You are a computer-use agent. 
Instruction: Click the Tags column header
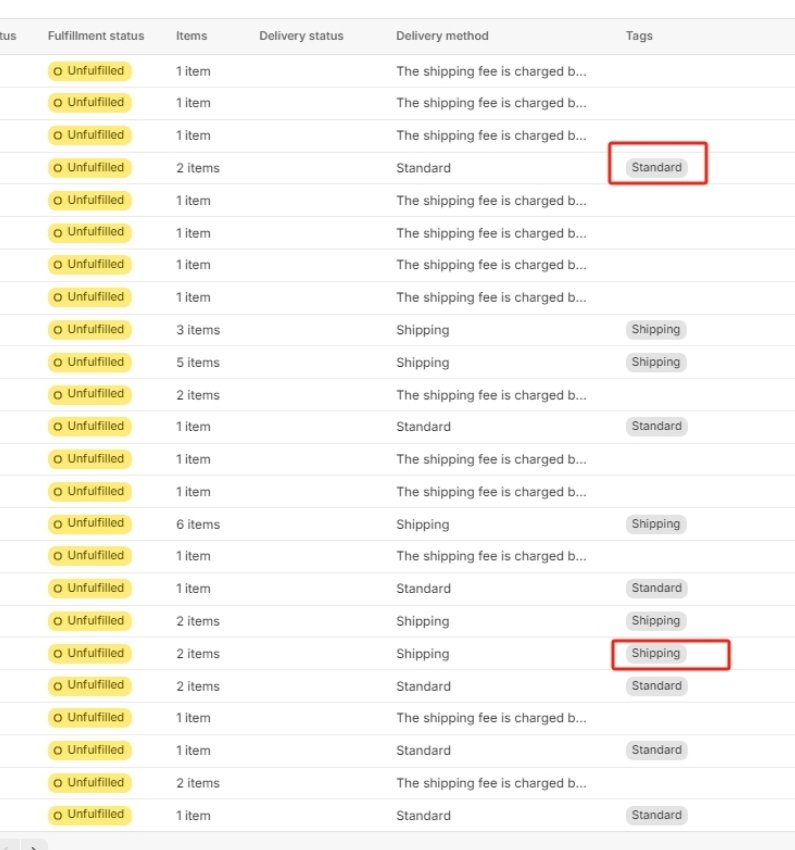pos(639,36)
